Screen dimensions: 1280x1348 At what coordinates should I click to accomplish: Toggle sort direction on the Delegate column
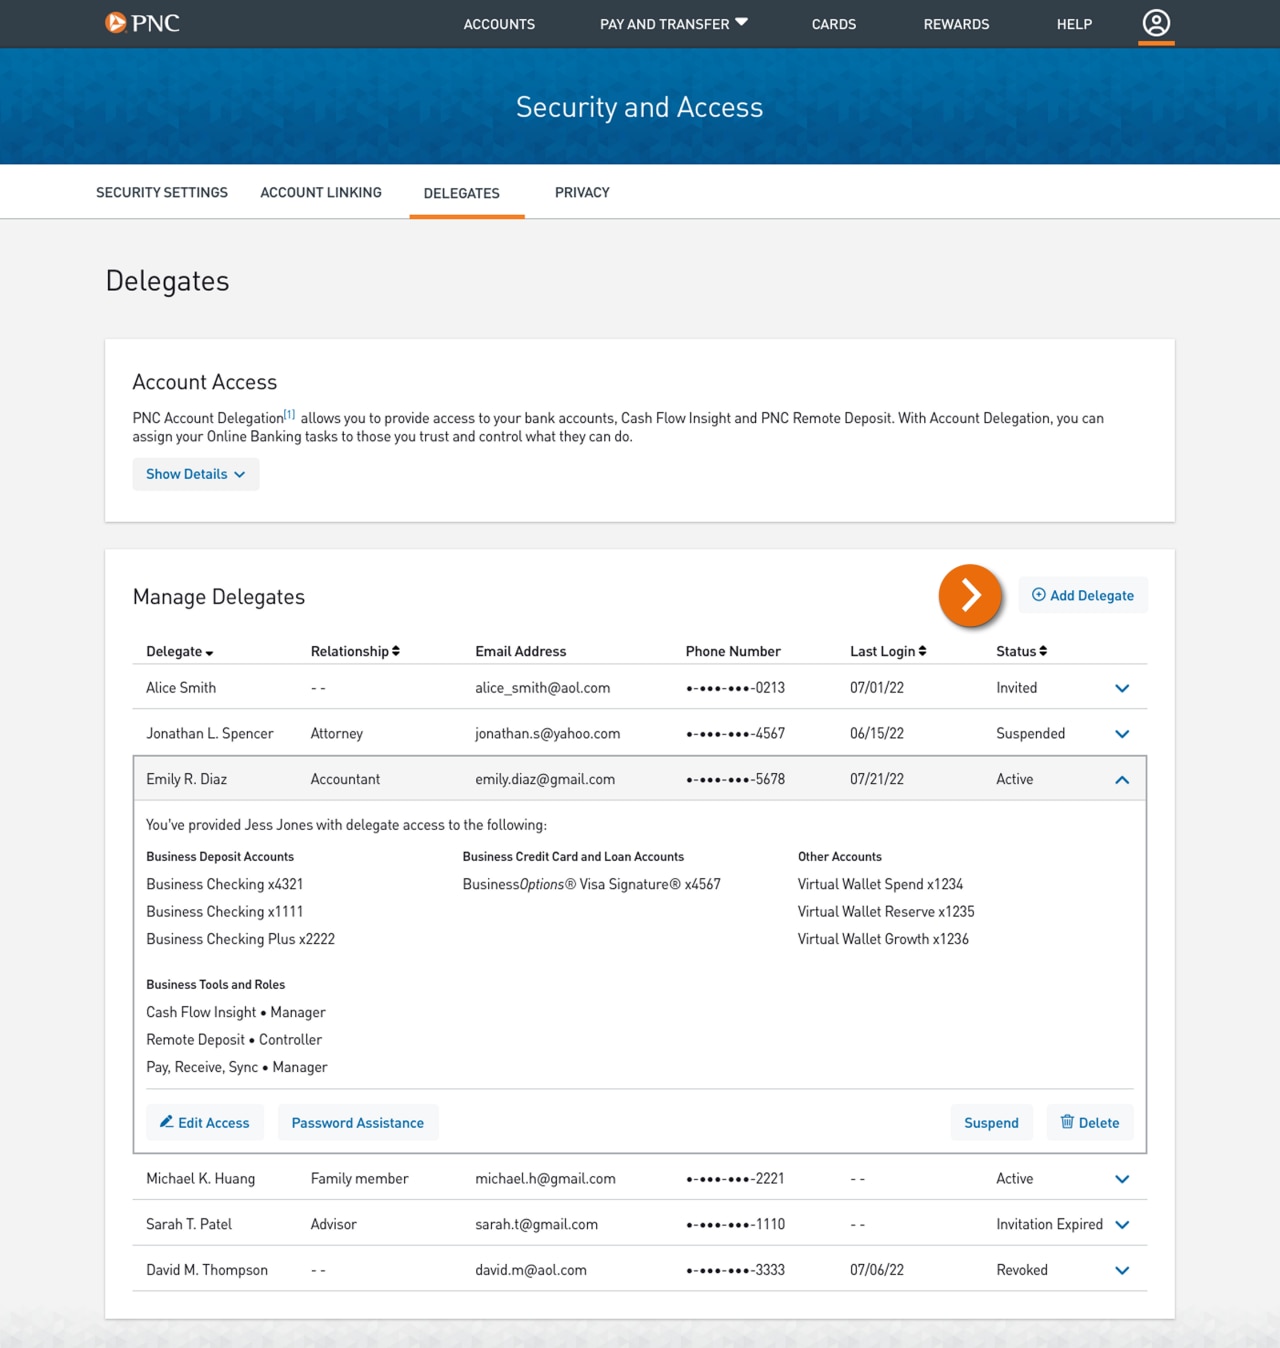pos(210,651)
